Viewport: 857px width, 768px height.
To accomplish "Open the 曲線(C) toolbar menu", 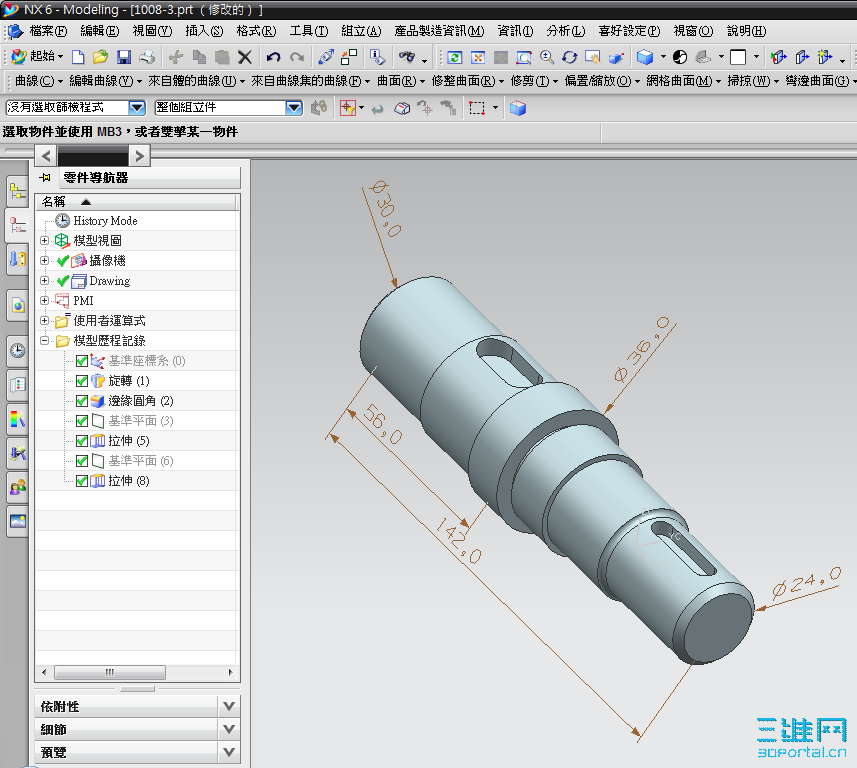I will pos(39,81).
